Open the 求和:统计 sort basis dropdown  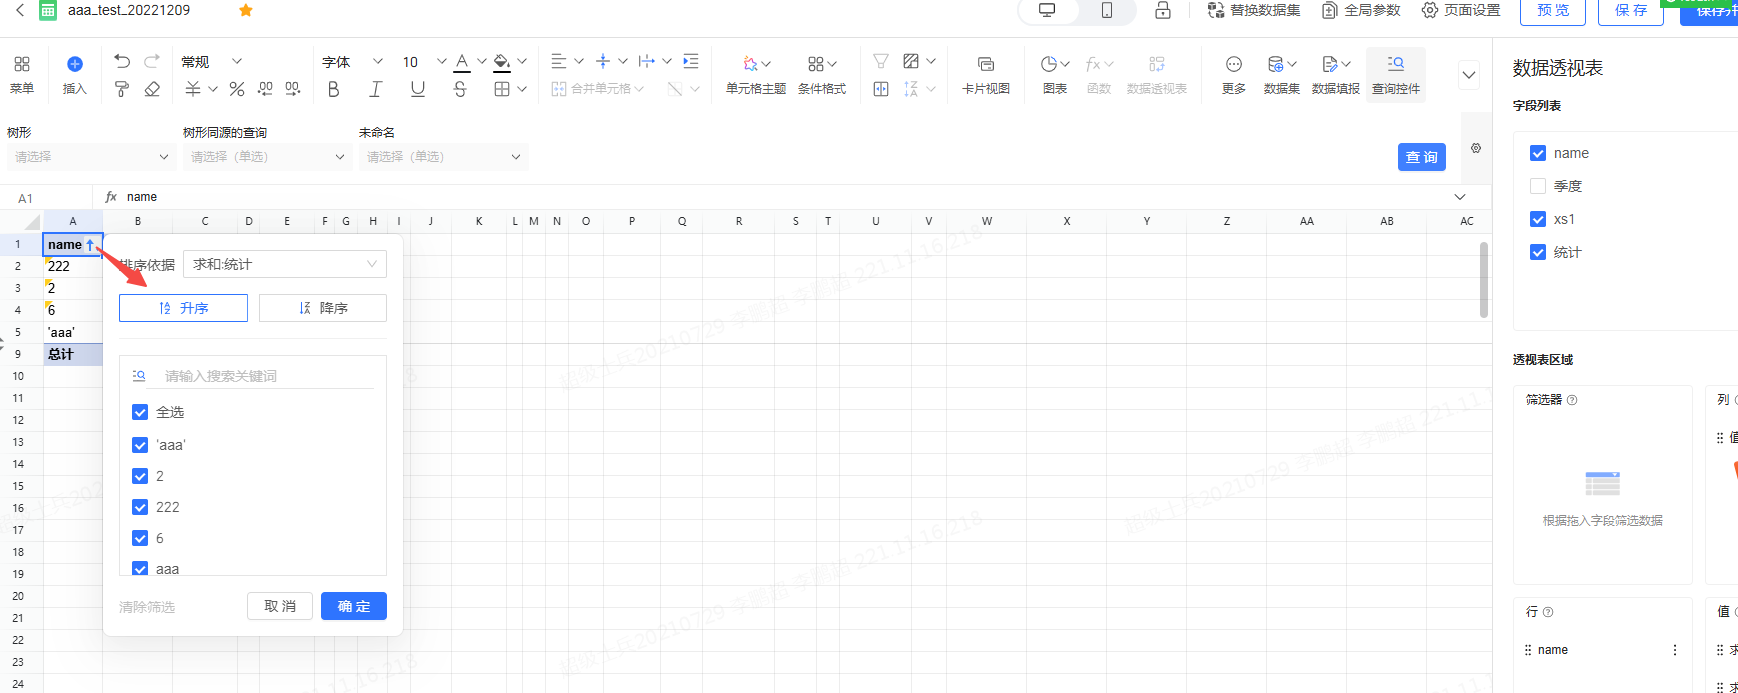285,264
